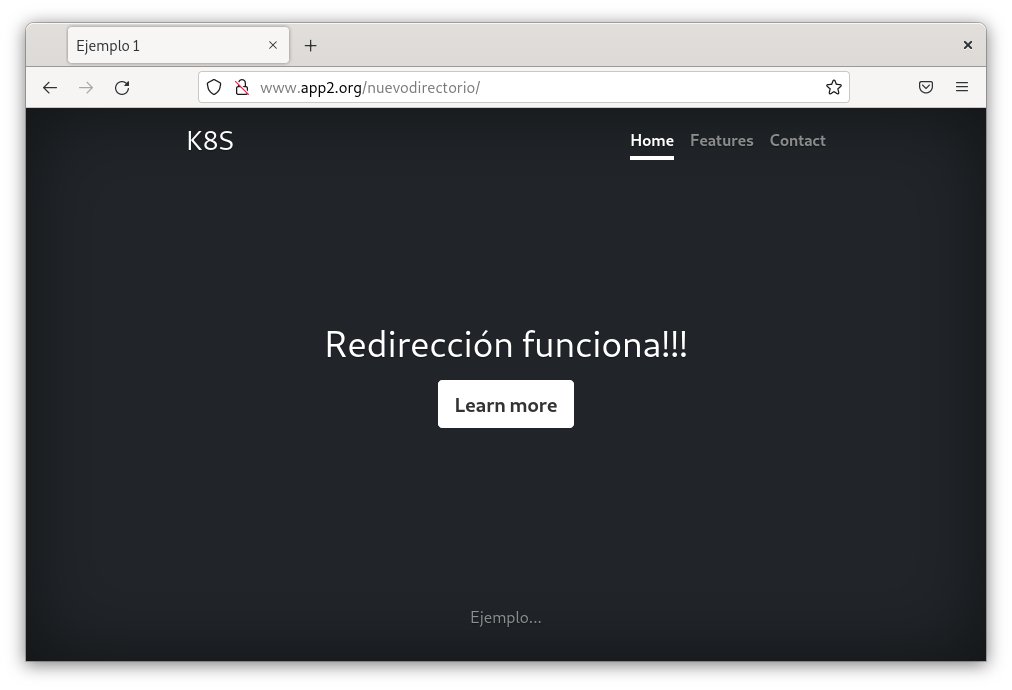
Task: Open the Firefox hamburger menu
Action: coord(962,88)
